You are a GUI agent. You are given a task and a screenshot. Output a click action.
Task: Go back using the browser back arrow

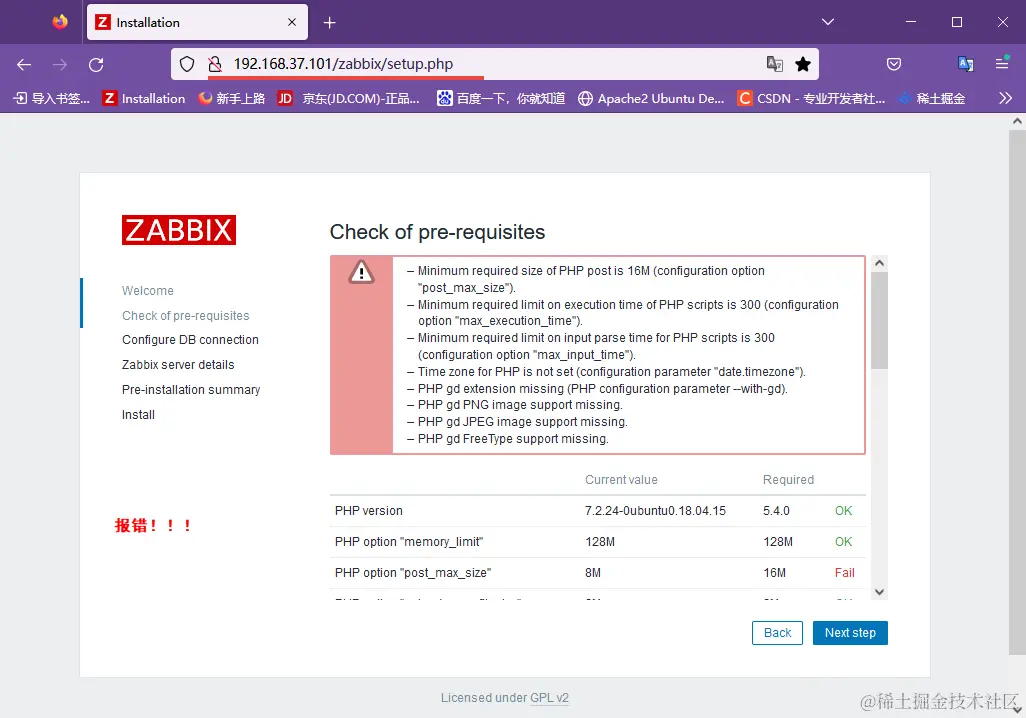[24, 64]
